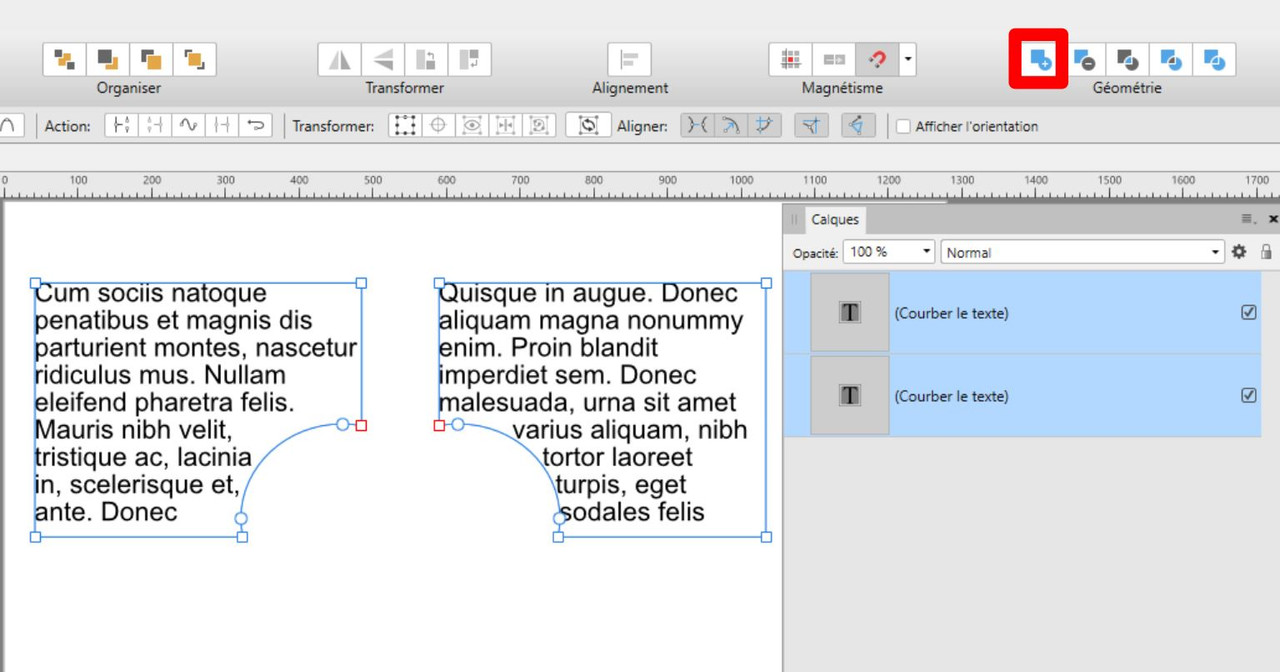Screen dimensions: 1280x672
Task: Open blend options gear in Calques panel
Action: [x=1239, y=252]
